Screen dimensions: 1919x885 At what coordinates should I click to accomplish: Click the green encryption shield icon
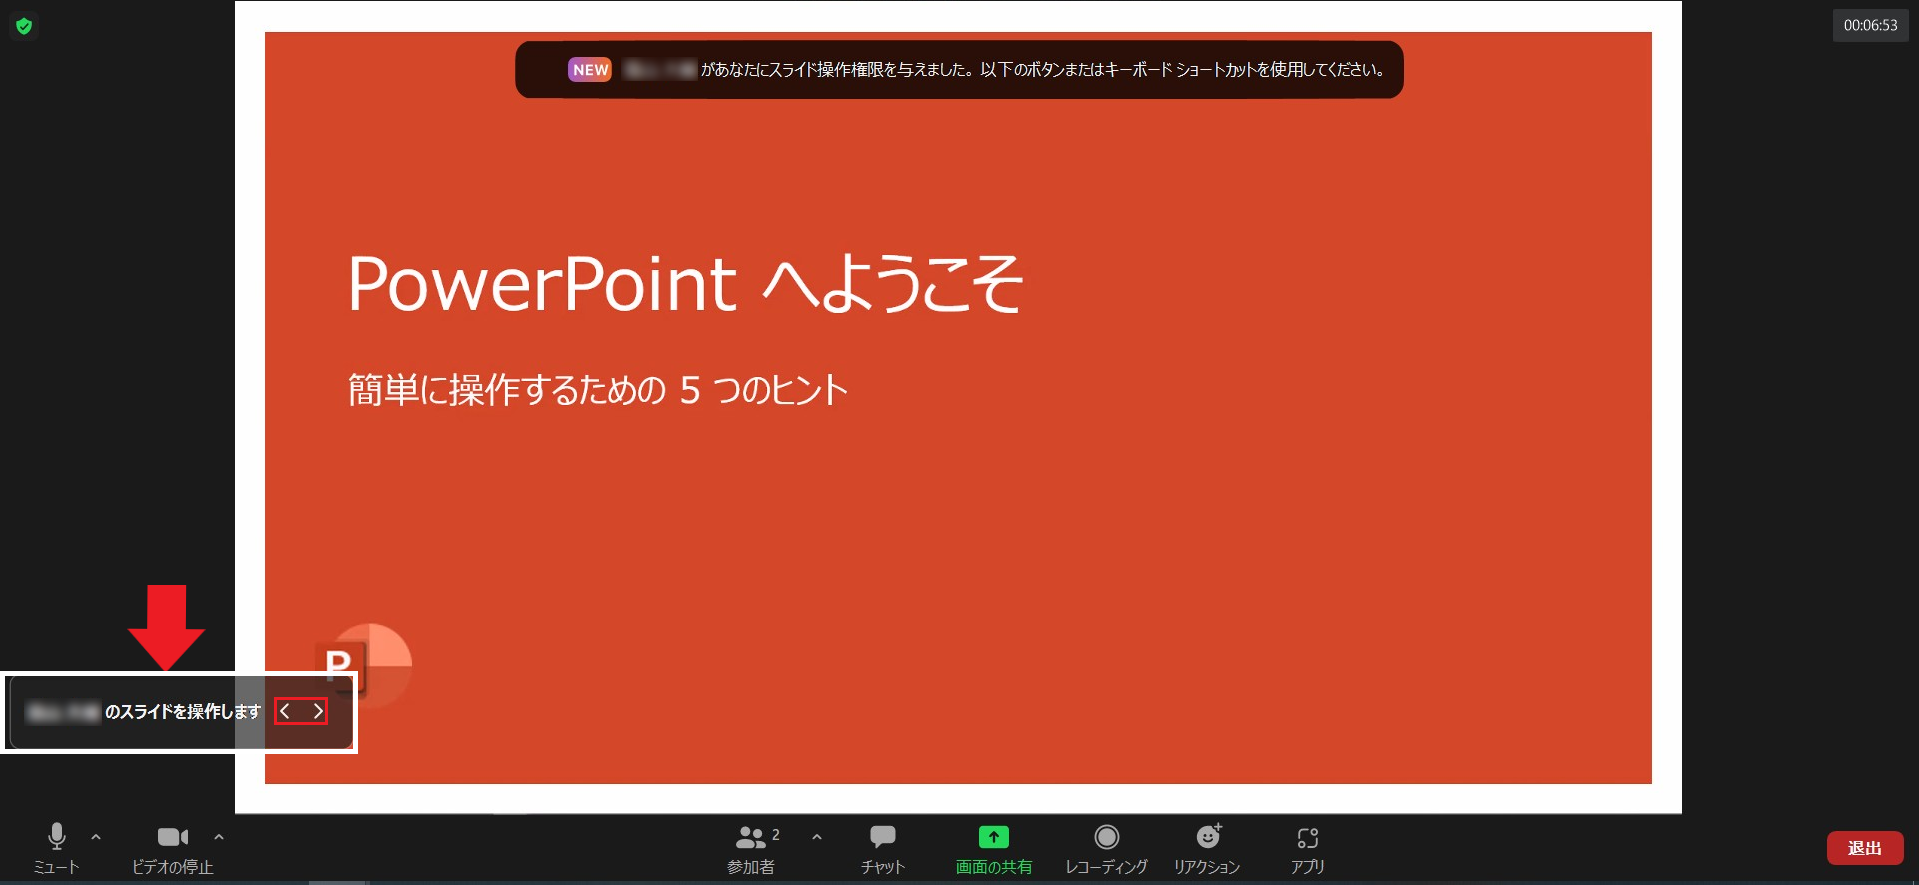(x=24, y=26)
